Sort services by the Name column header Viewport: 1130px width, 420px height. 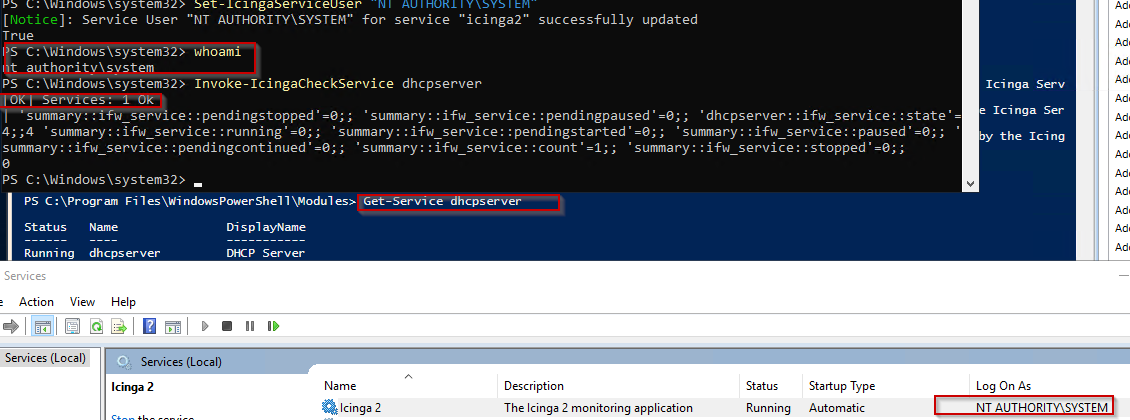340,386
